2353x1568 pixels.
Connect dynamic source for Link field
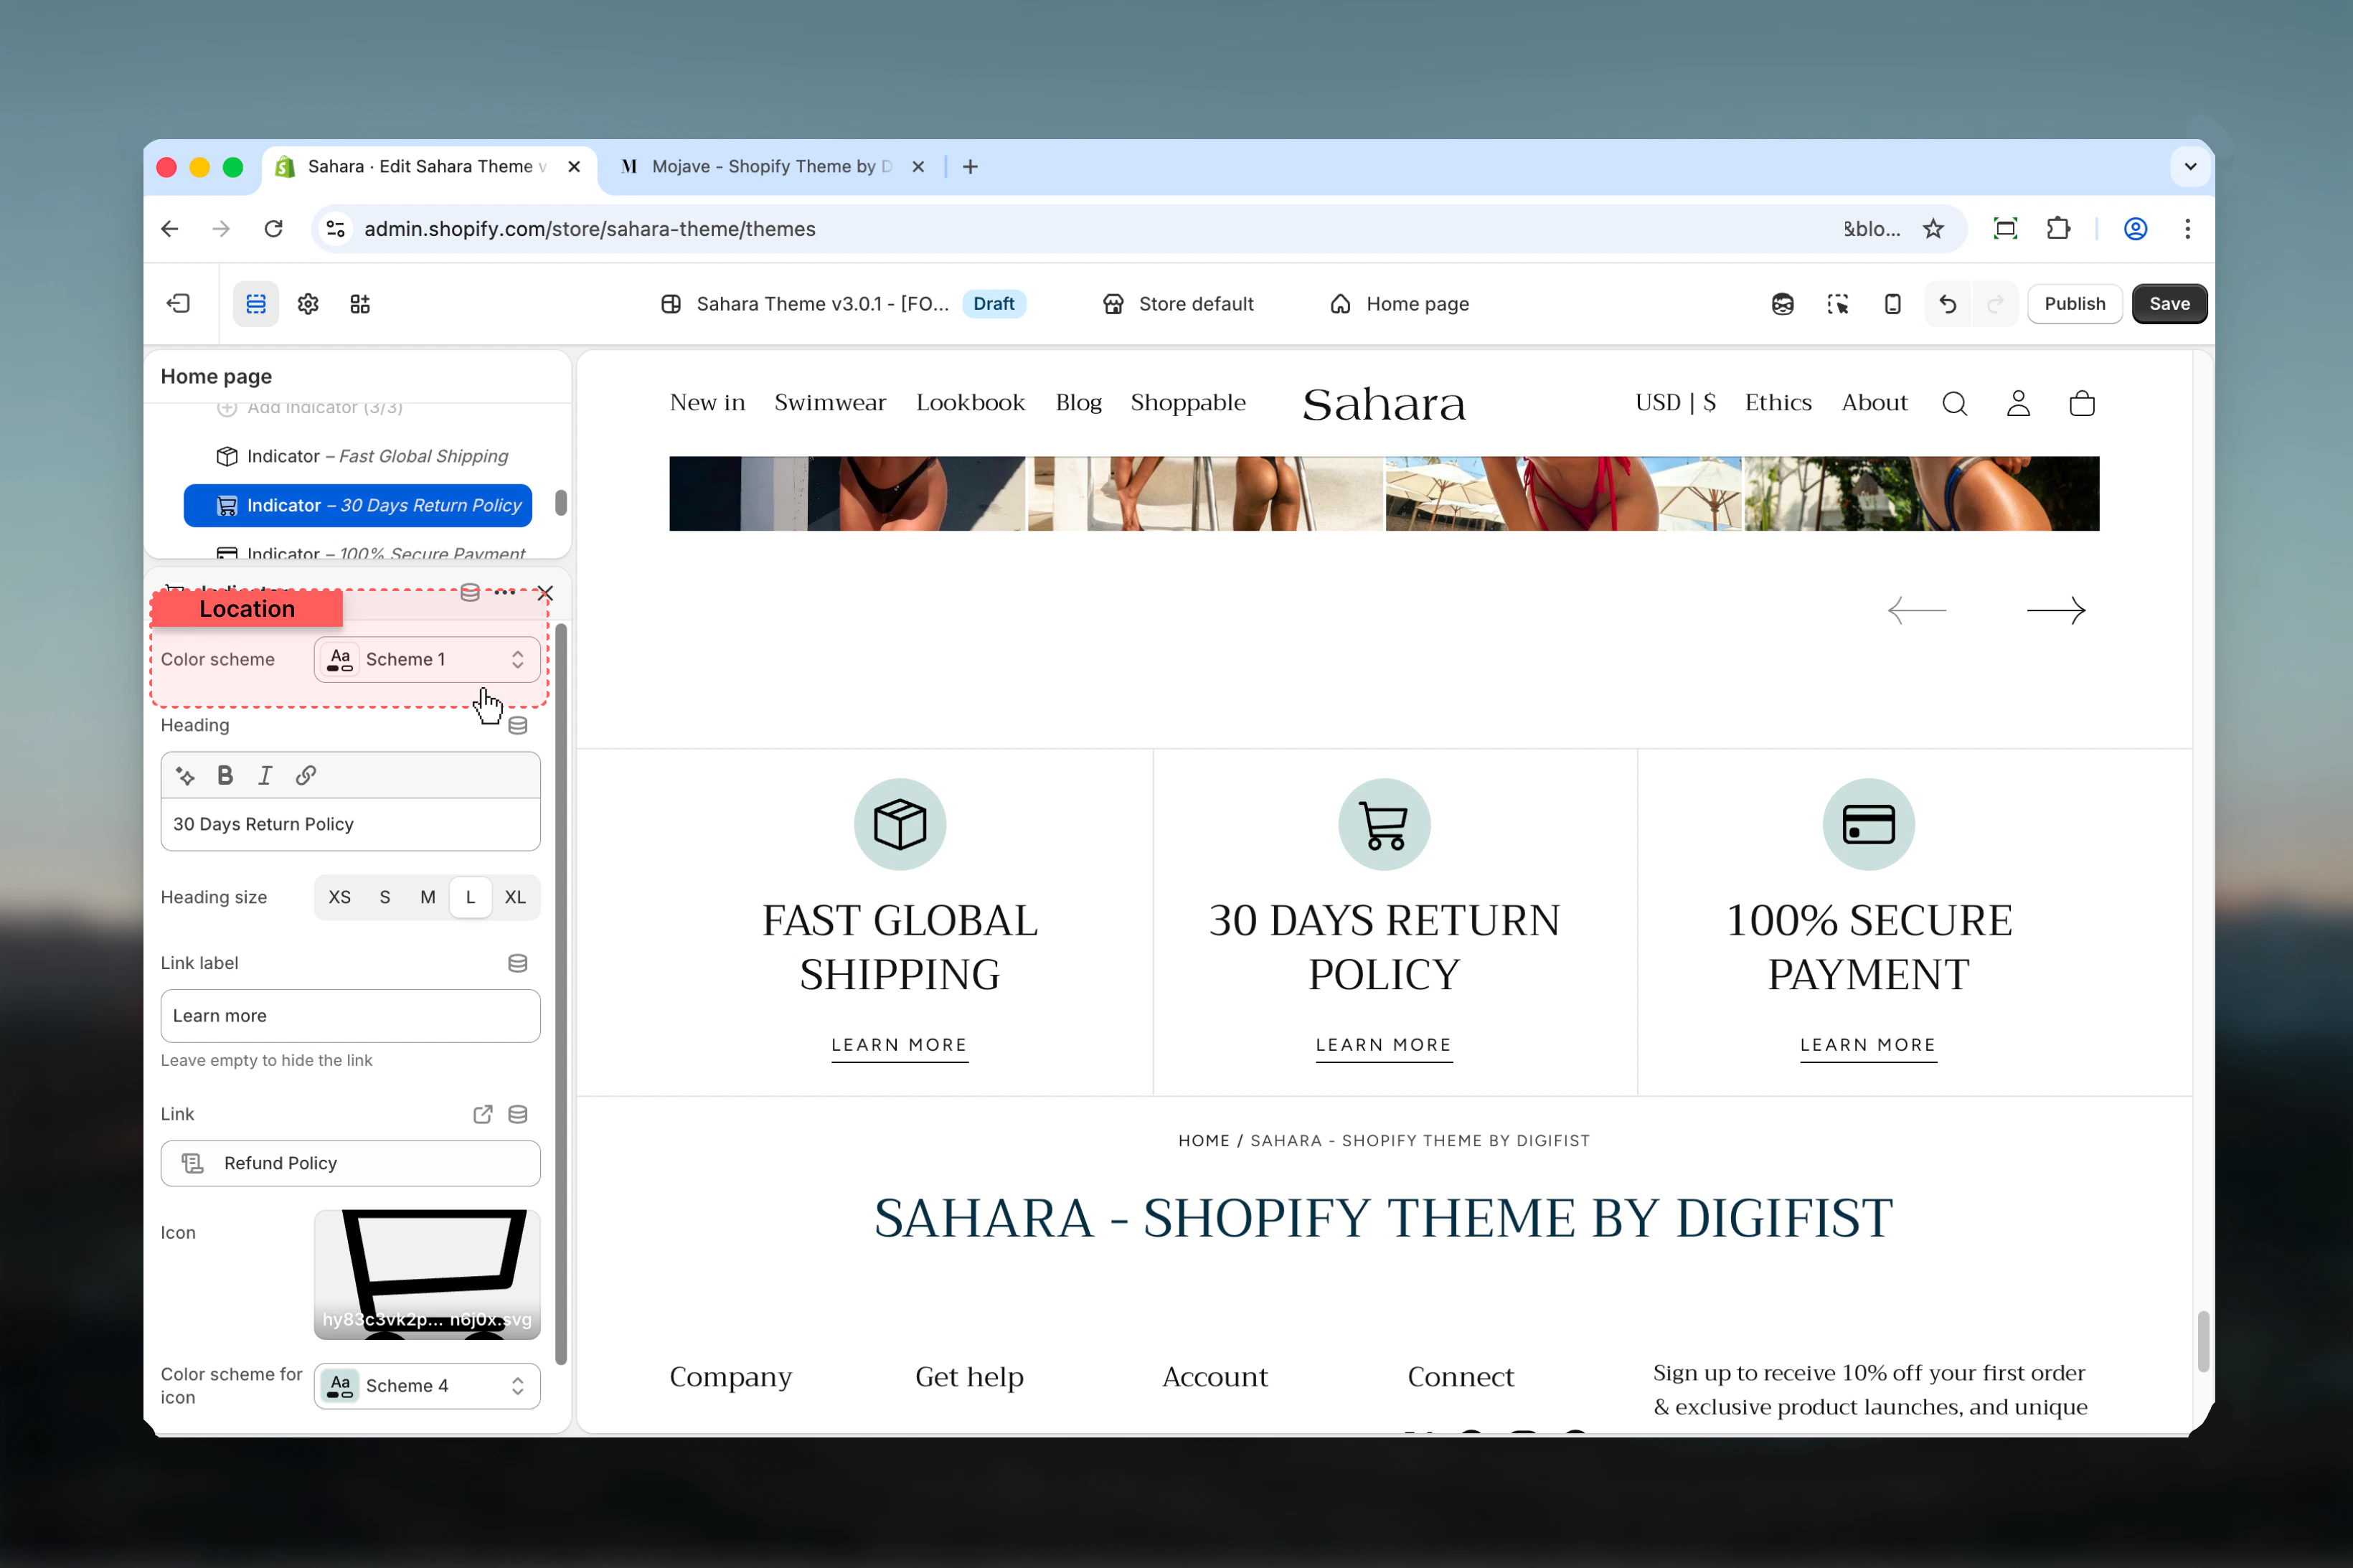coord(518,1114)
